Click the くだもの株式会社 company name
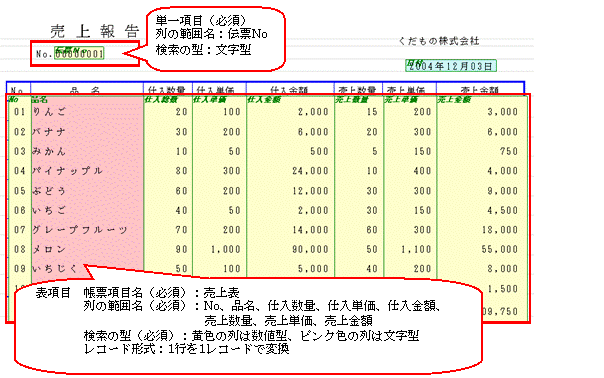This screenshot has height=378, width=604. click(438, 41)
